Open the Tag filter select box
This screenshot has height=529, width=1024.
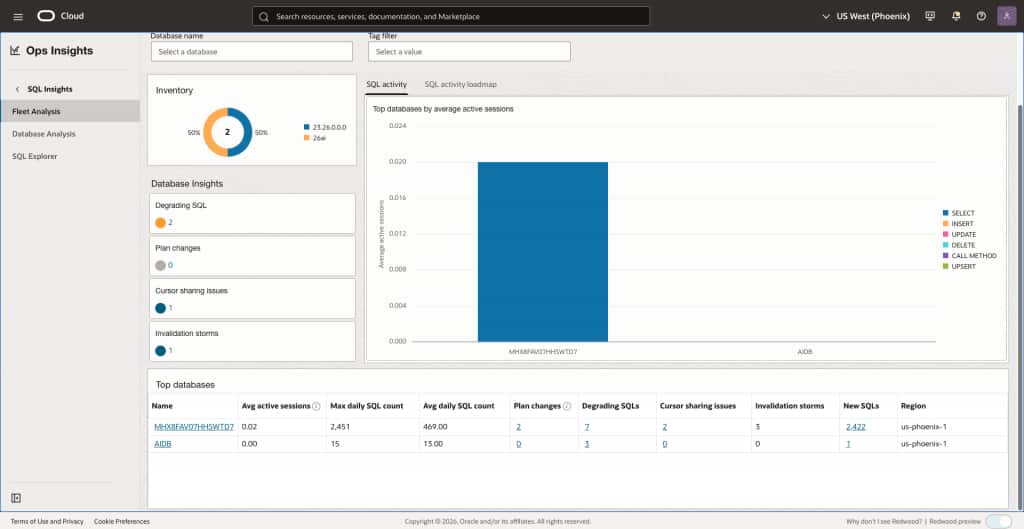tap(470, 52)
